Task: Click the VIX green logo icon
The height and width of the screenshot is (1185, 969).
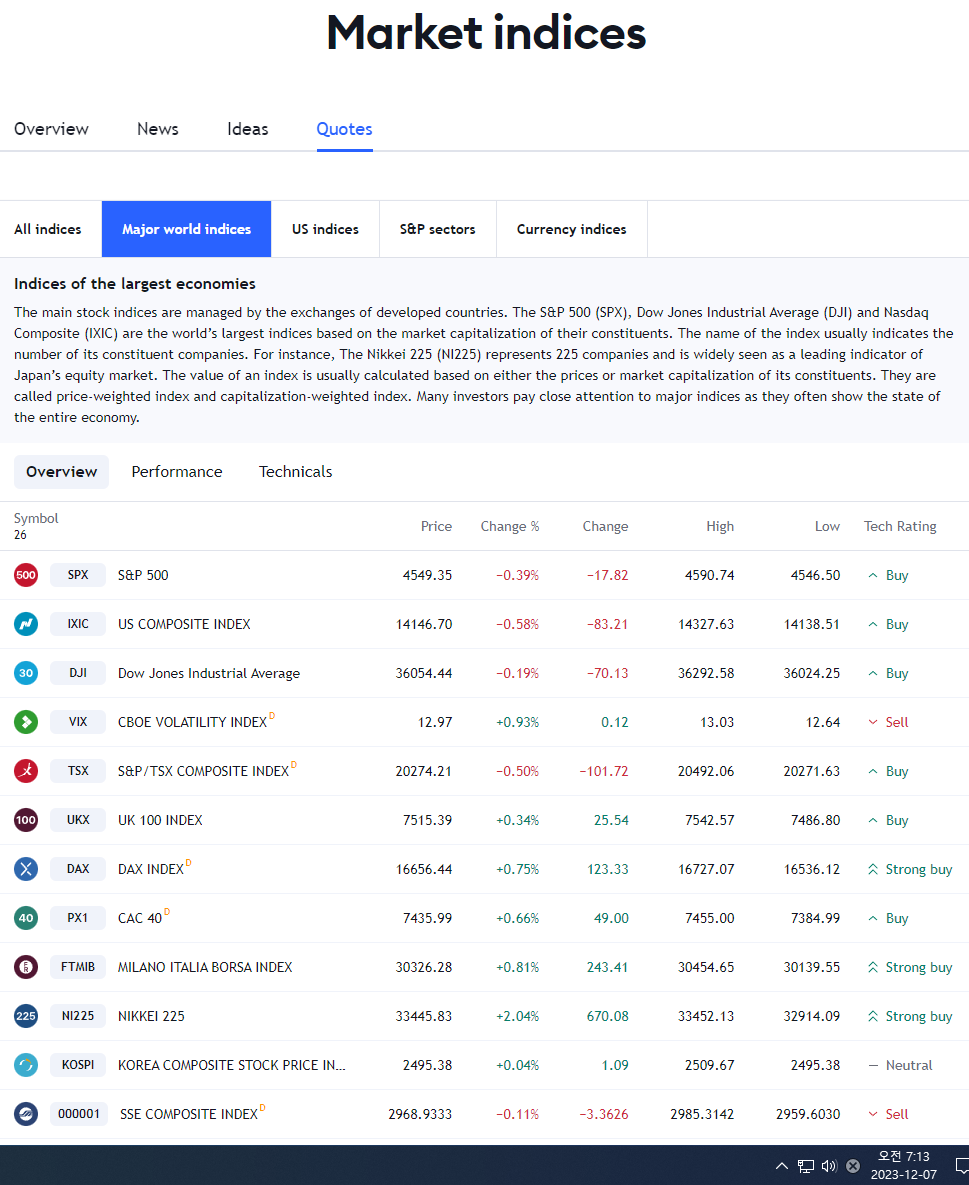Action: tap(26, 722)
